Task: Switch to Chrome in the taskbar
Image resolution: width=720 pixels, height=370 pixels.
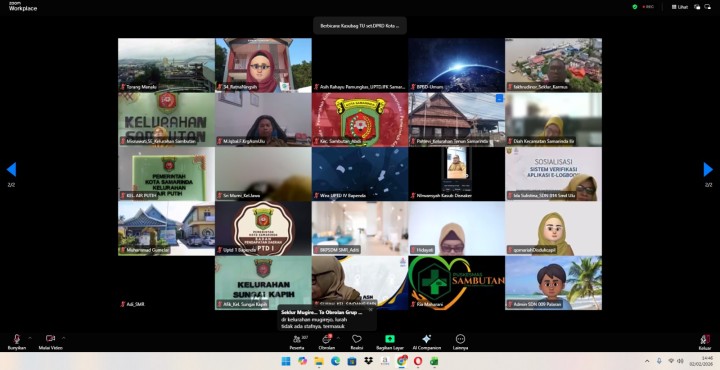Action: point(402,361)
